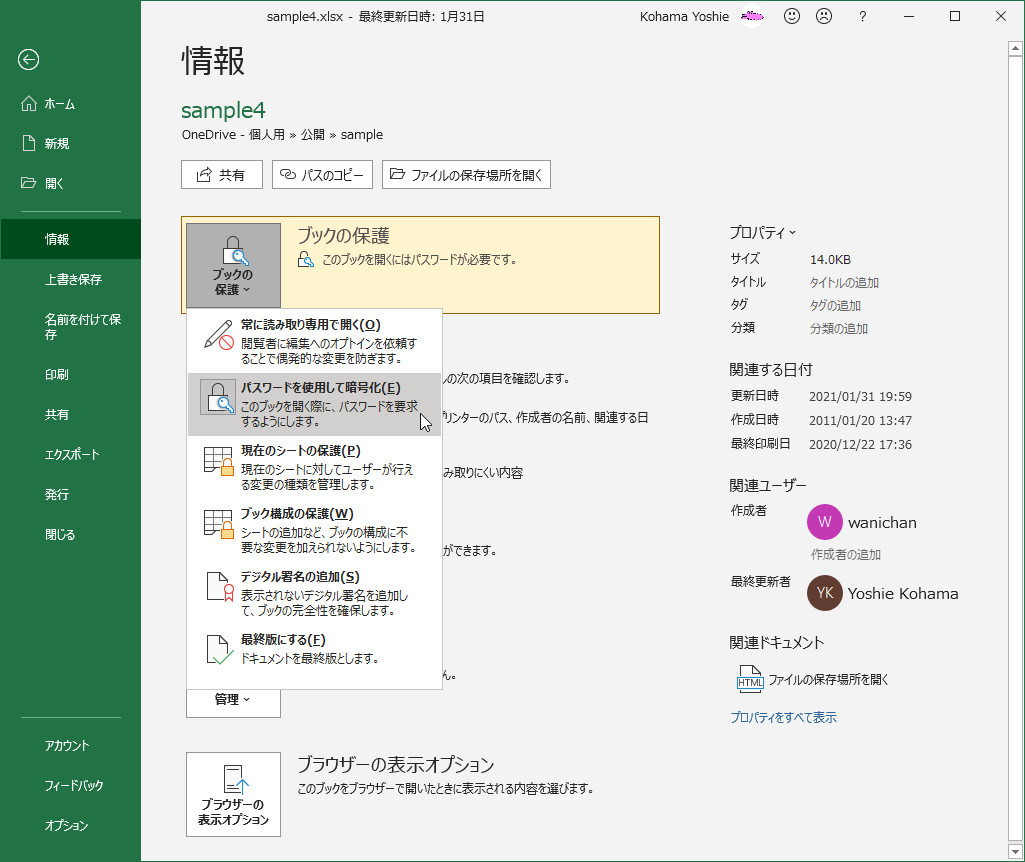Choose デジタル署名の追加 option
Viewport: 1025px width, 862px height.
pyautogui.click(x=314, y=593)
